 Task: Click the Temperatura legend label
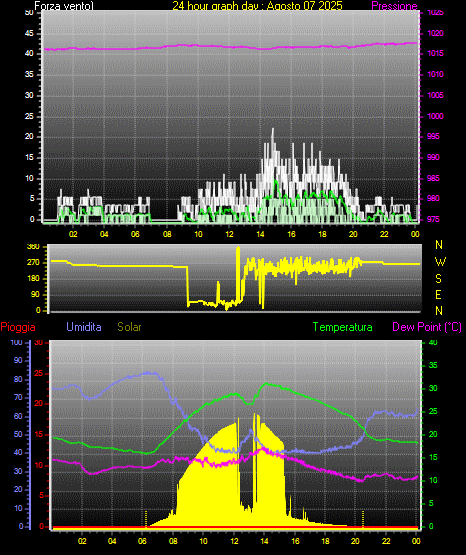342,327
